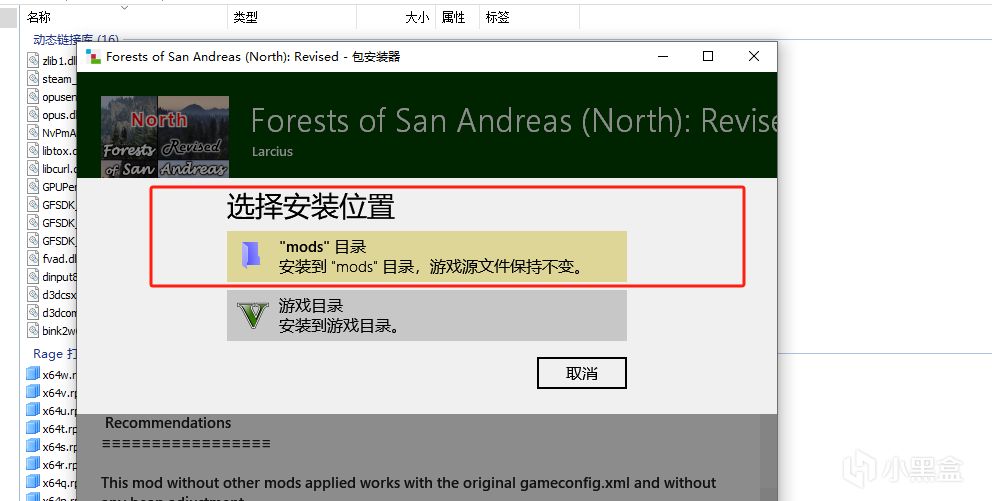Select the d3dcom file icon

coord(33,312)
